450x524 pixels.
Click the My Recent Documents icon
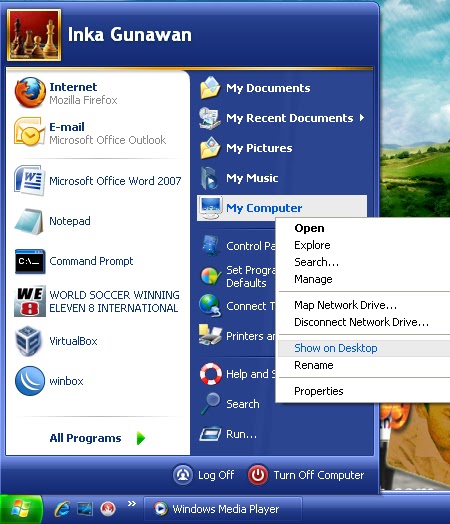click(x=210, y=118)
